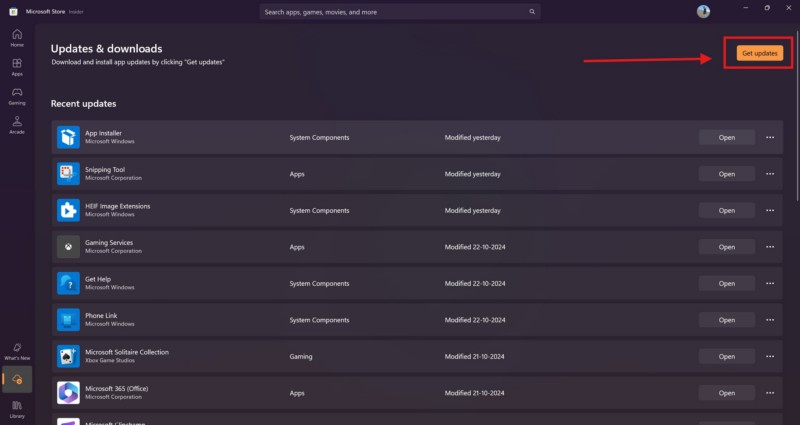Click the Snipping Tool app icon
800x425 pixels.
(x=68, y=173)
